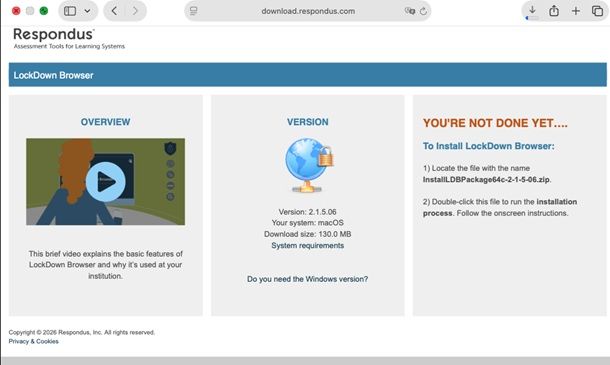The image size is (610, 365).
Task: Go back with the back arrow
Action: (x=114, y=11)
